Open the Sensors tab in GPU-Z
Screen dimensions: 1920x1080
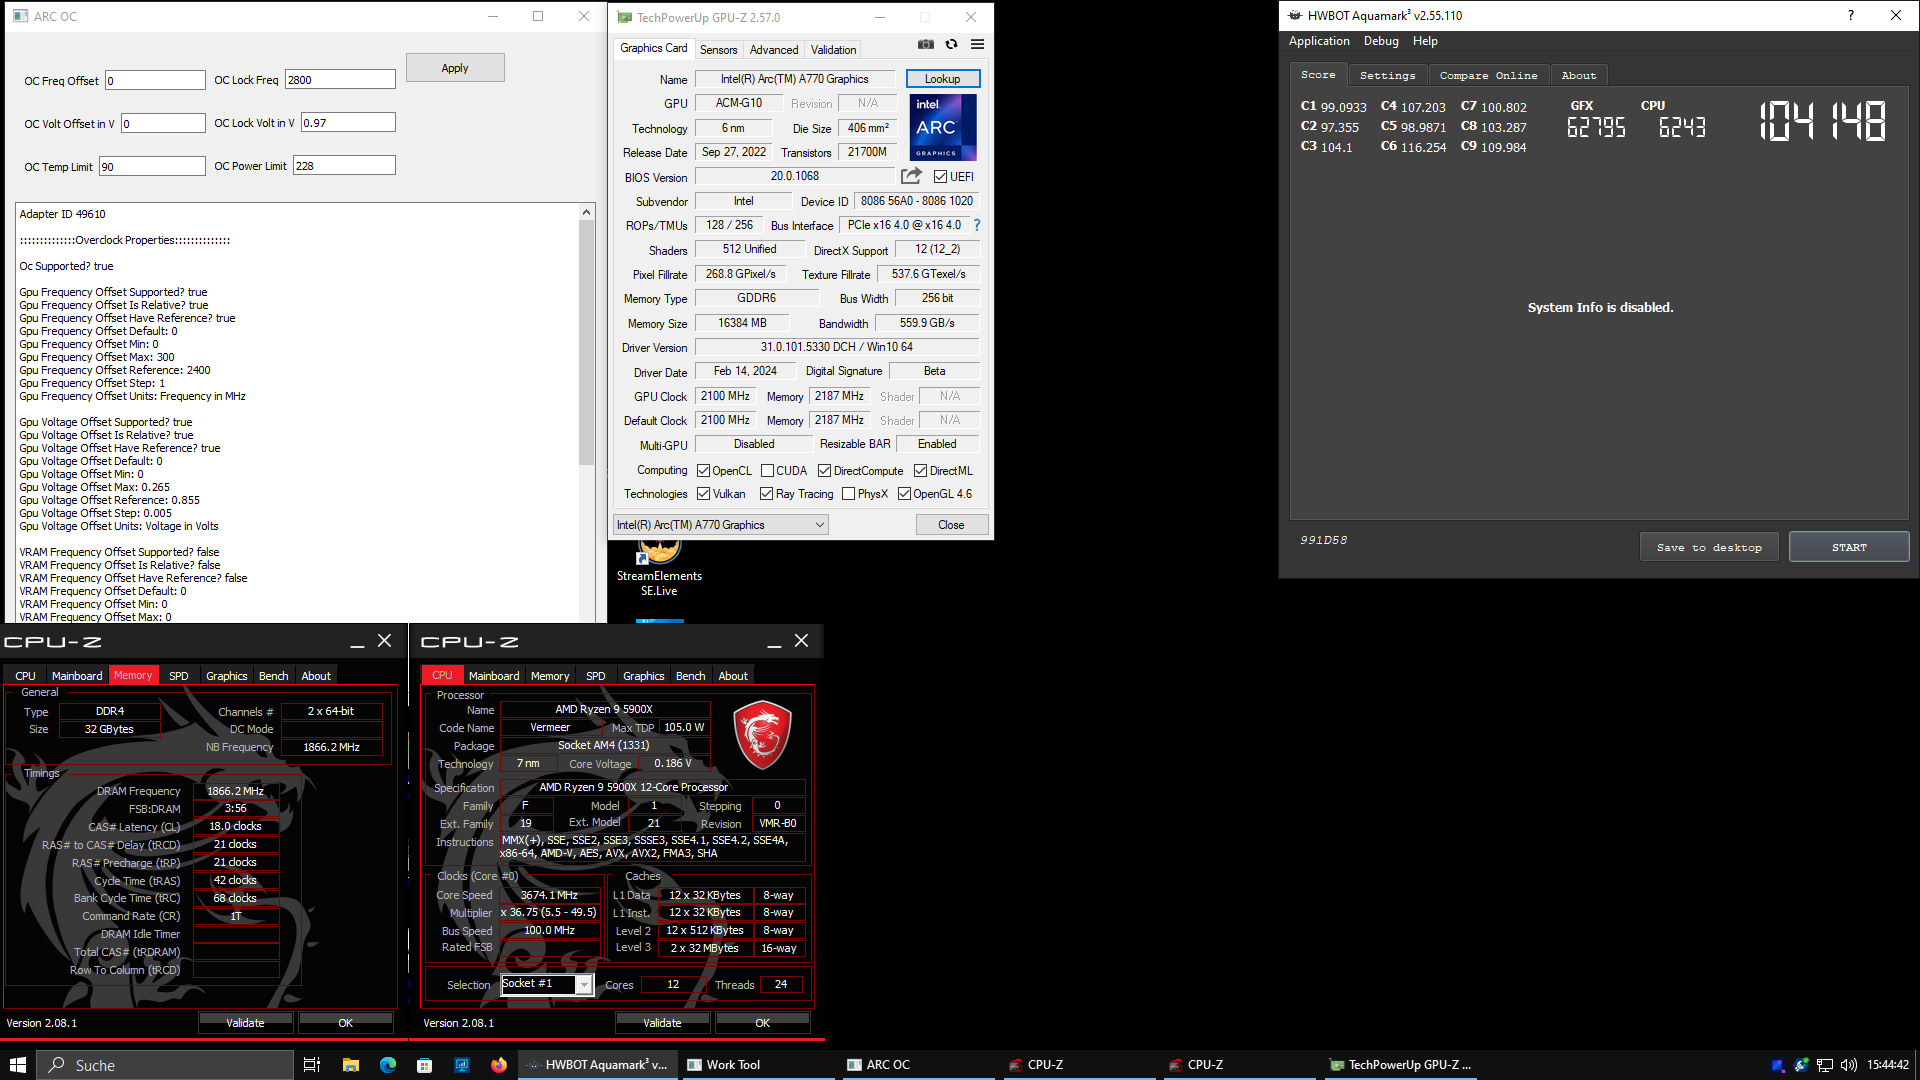point(718,49)
